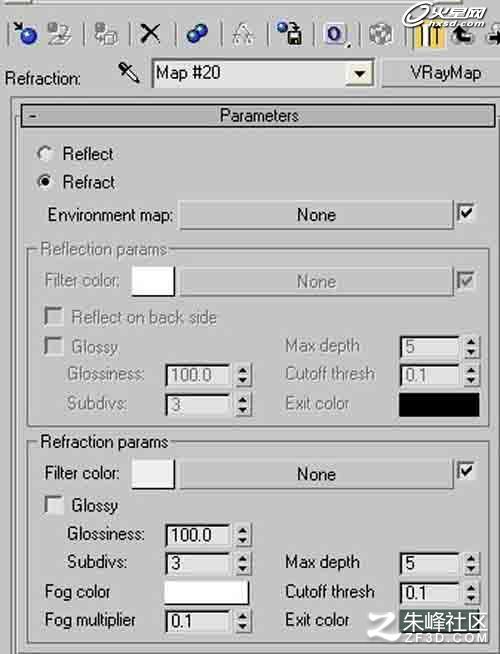Select the Reflect radio button
This screenshot has height=654, width=500.
click(x=44, y=154)
